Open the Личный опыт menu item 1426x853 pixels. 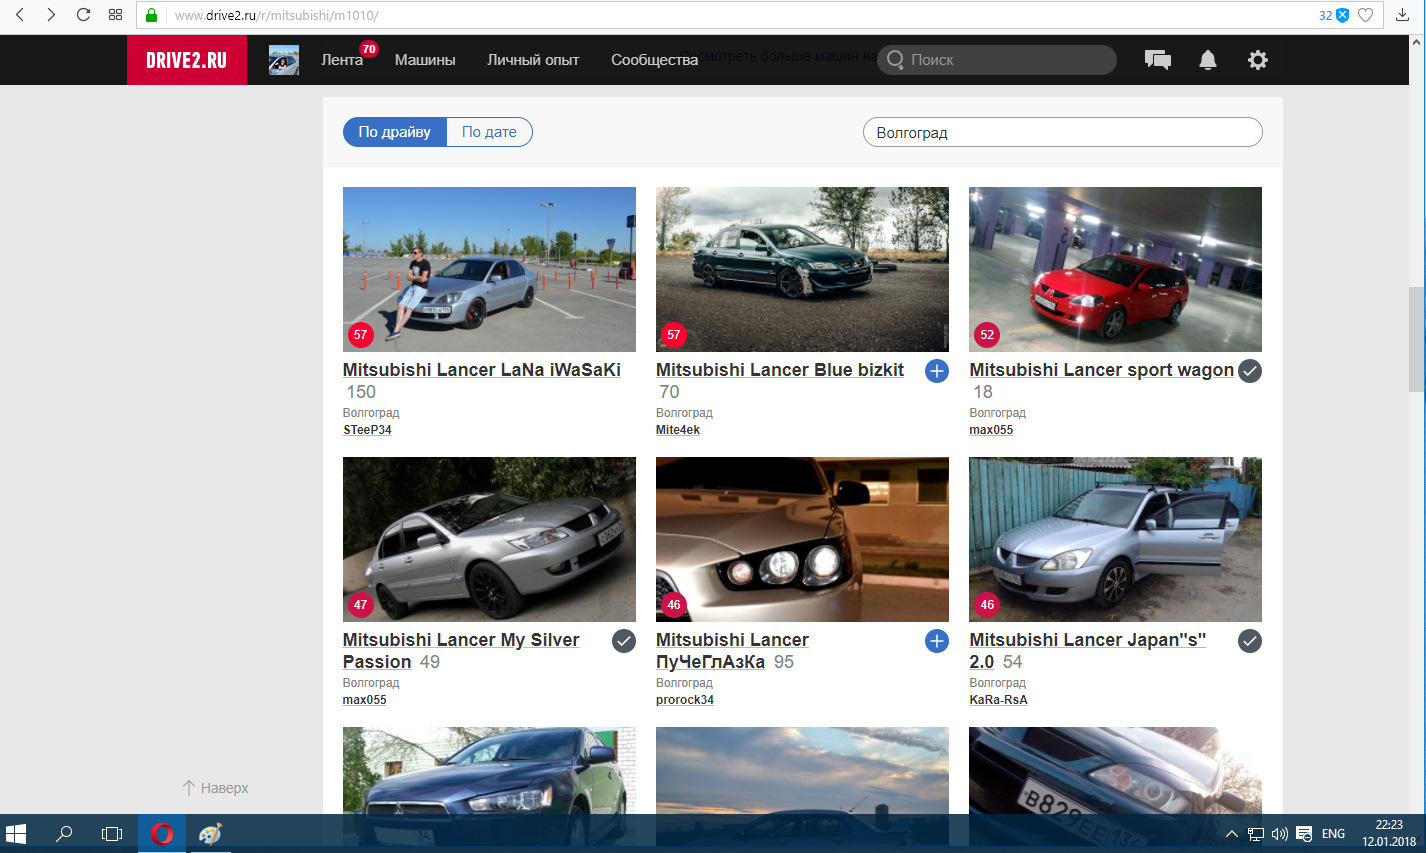pyautogui.click(x=533, y=60)
